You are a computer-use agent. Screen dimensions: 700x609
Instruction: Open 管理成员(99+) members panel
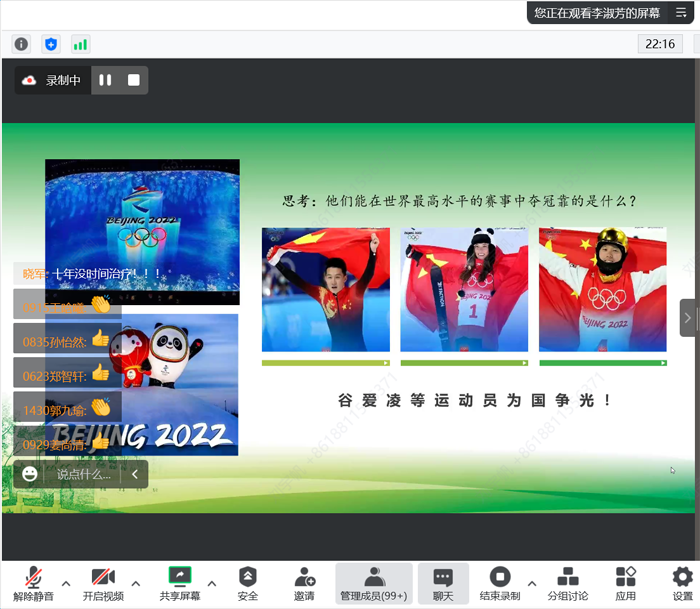[374, 584]
